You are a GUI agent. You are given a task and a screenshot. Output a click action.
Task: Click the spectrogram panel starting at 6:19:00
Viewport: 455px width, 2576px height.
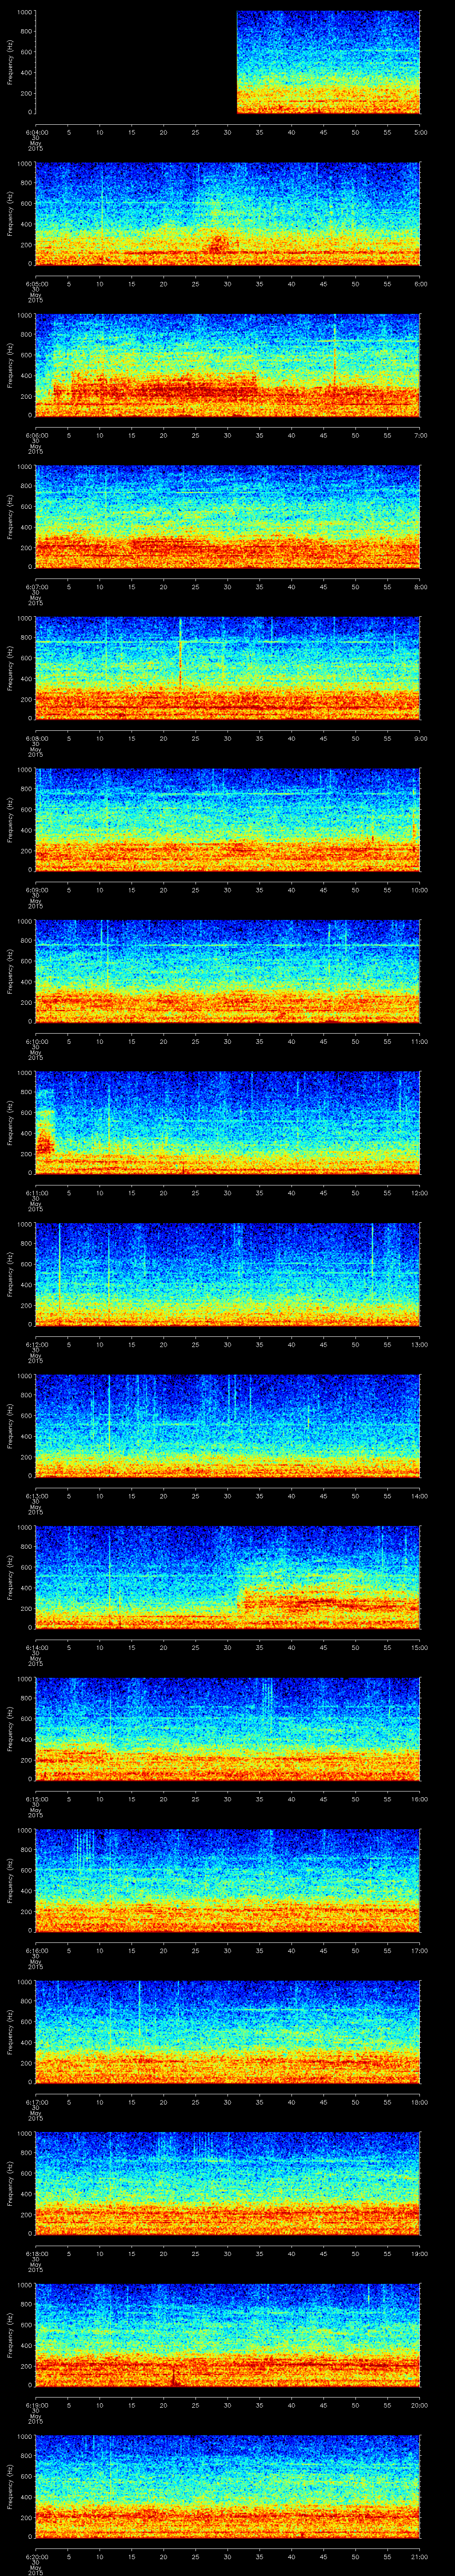click(x=228, y=2334)
